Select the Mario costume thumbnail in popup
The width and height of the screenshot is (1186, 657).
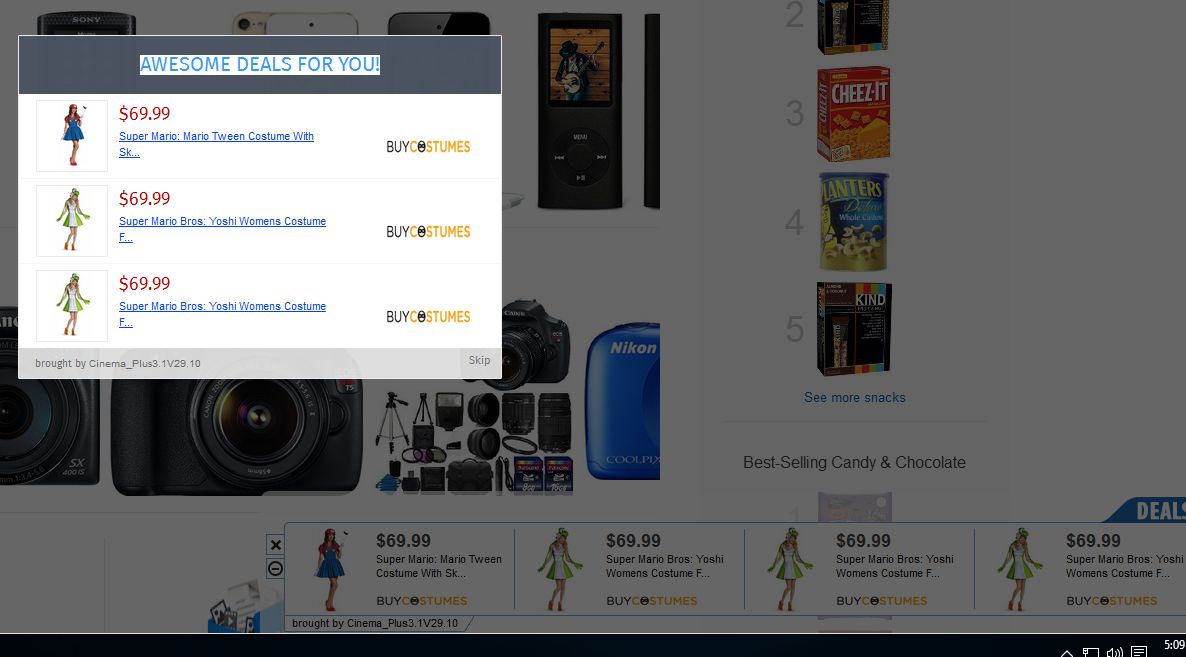pos(72,136)
